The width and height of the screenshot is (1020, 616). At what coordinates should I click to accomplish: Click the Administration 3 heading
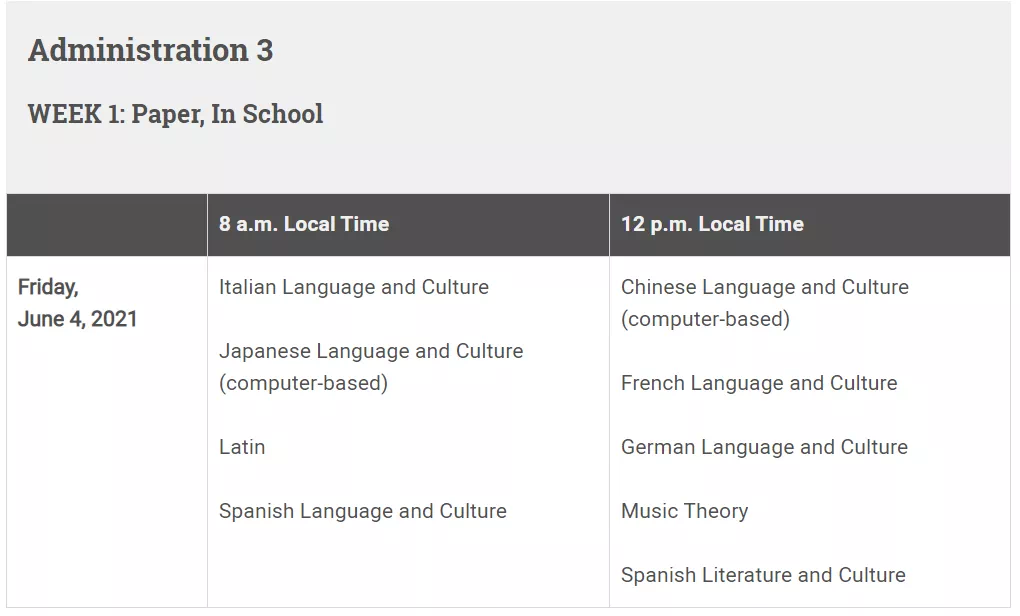(x=150, y=50)
